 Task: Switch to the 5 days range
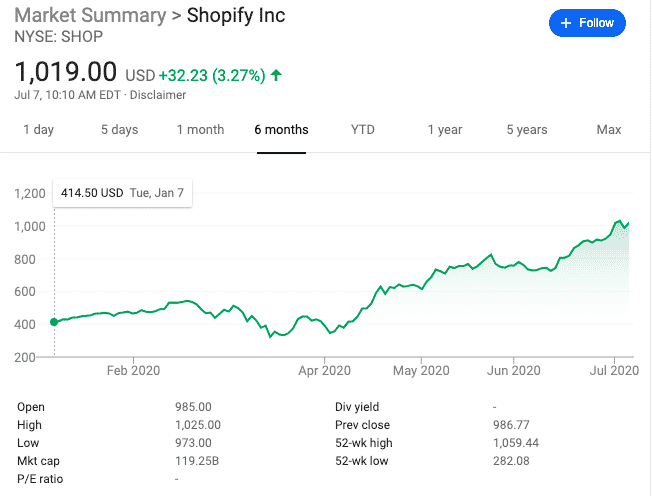[x=119, y=130]
